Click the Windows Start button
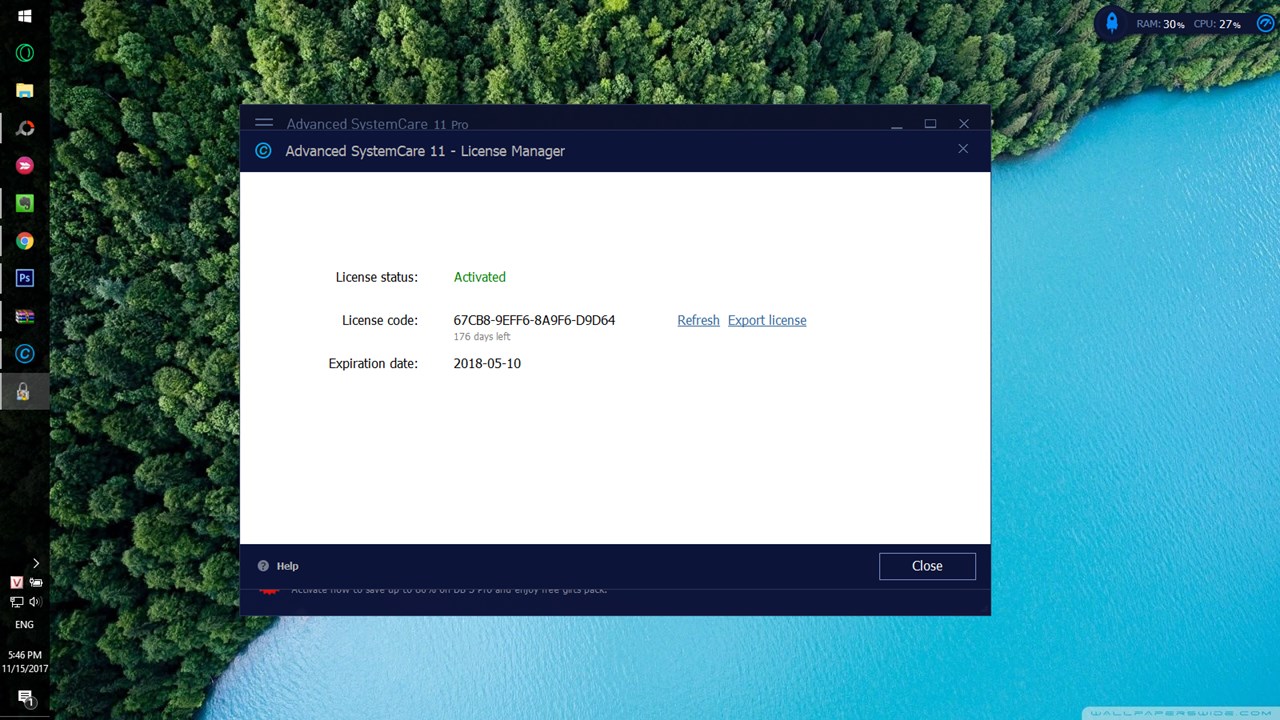1280x720 pixels. click(x=25, y=16)
